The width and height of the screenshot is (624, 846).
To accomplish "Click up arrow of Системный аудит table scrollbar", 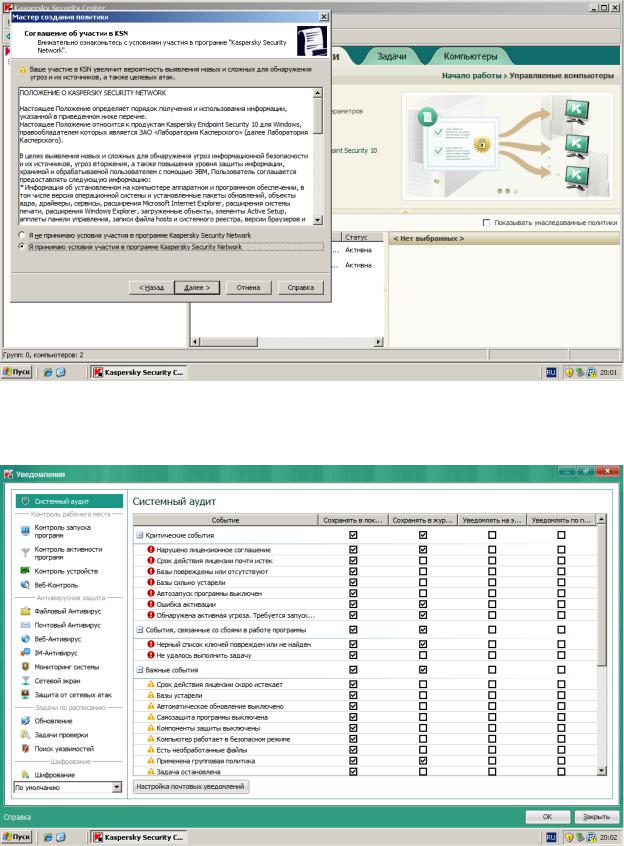I will point(602,518).
